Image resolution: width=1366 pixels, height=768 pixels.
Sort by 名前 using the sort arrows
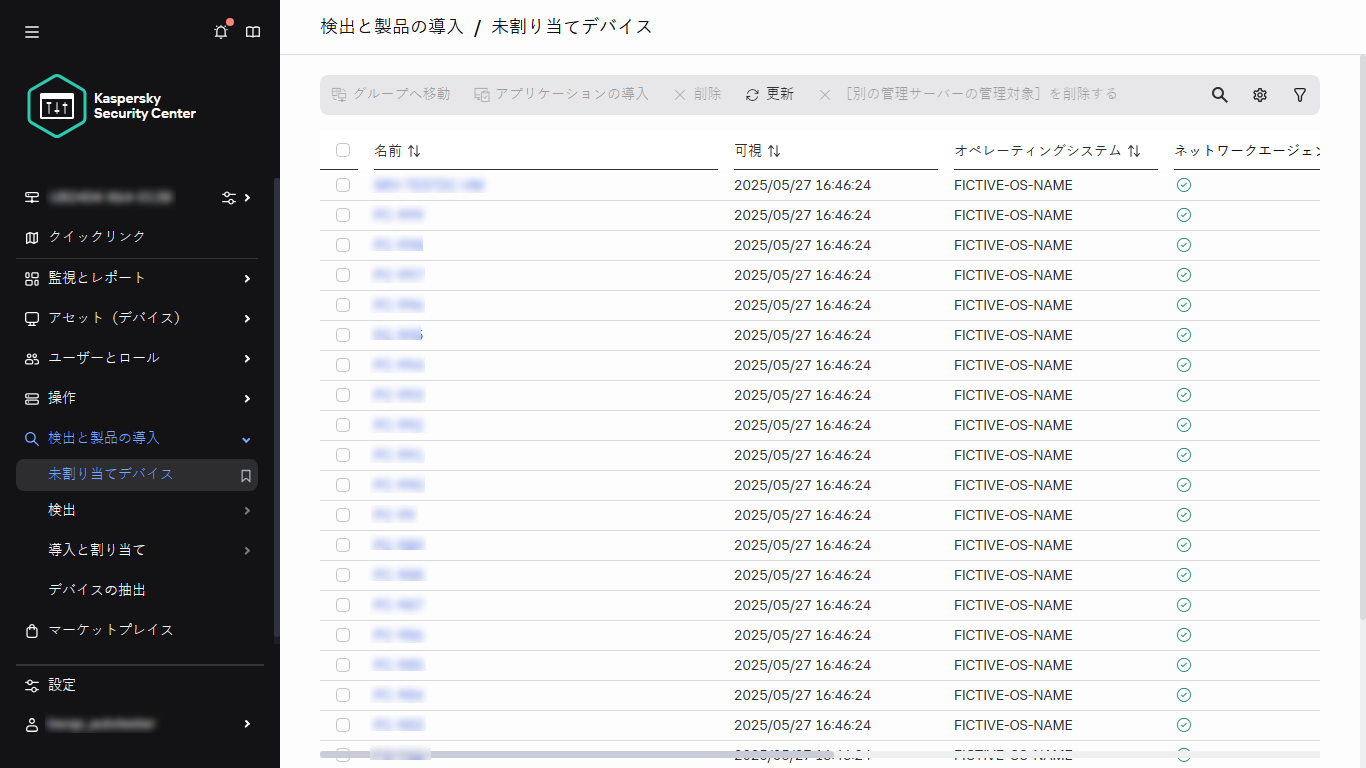[x=413, y=150]
